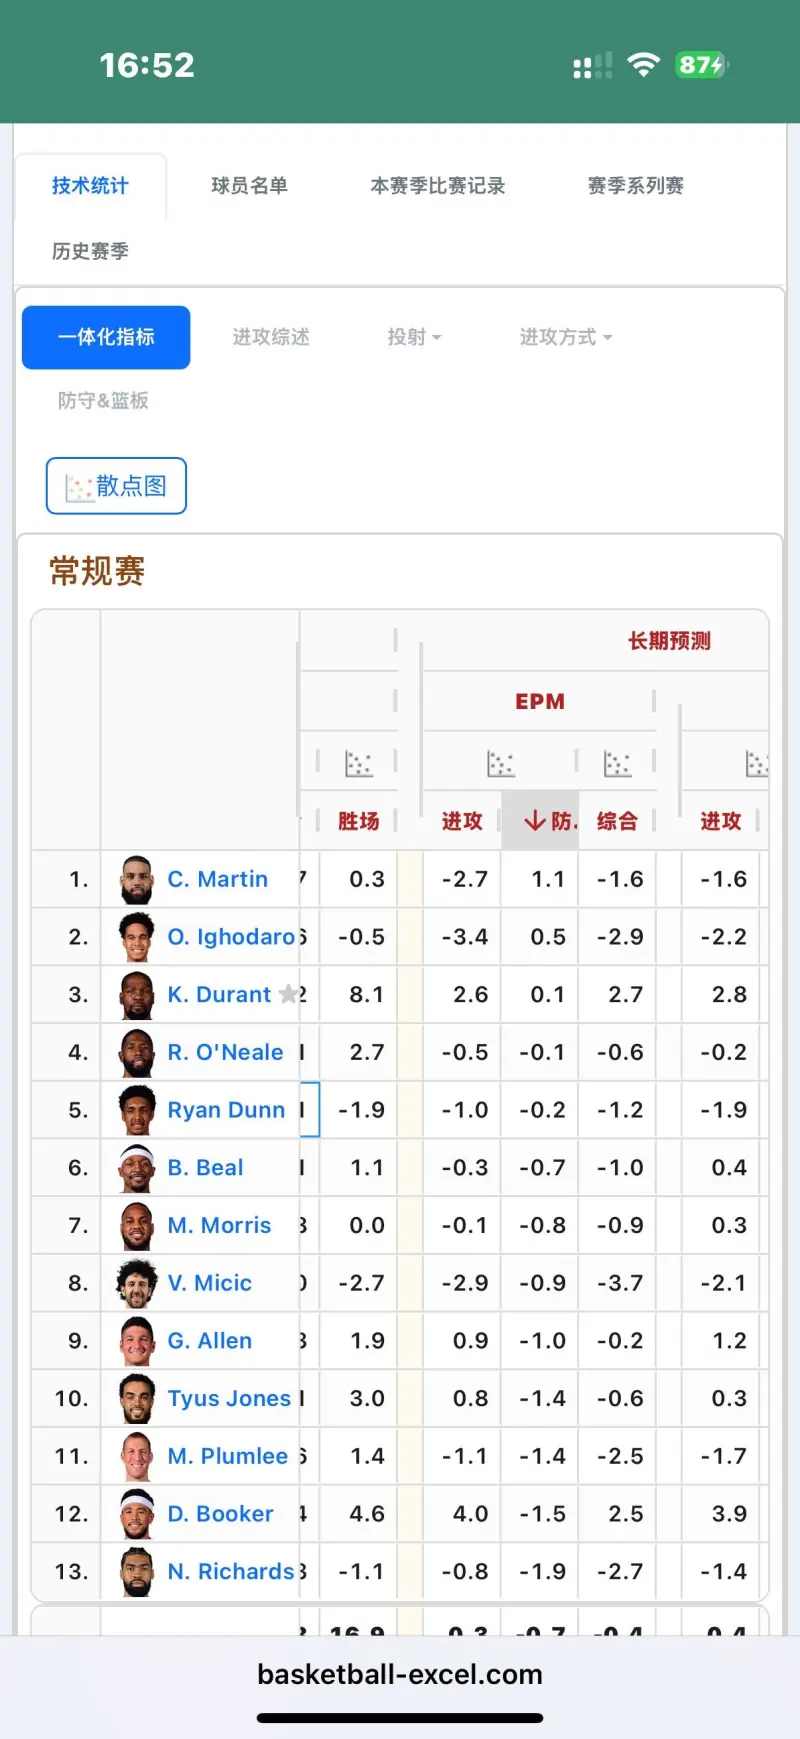Tap the basketball-excel.com address bar
The image size is (800, 1739).
tap(400, 1674)
